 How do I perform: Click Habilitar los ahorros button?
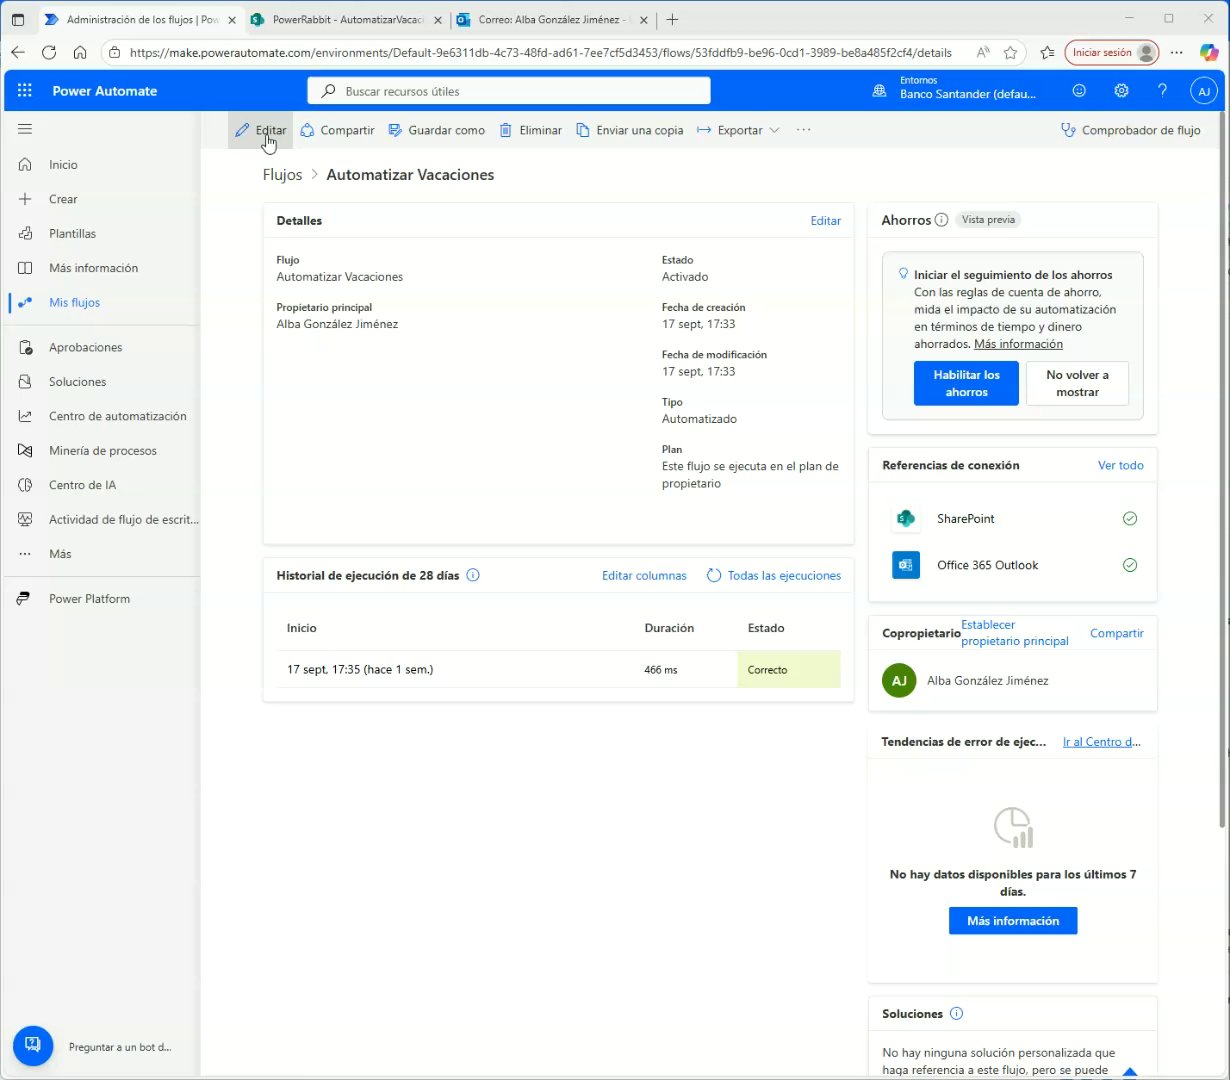pos(966,383)
